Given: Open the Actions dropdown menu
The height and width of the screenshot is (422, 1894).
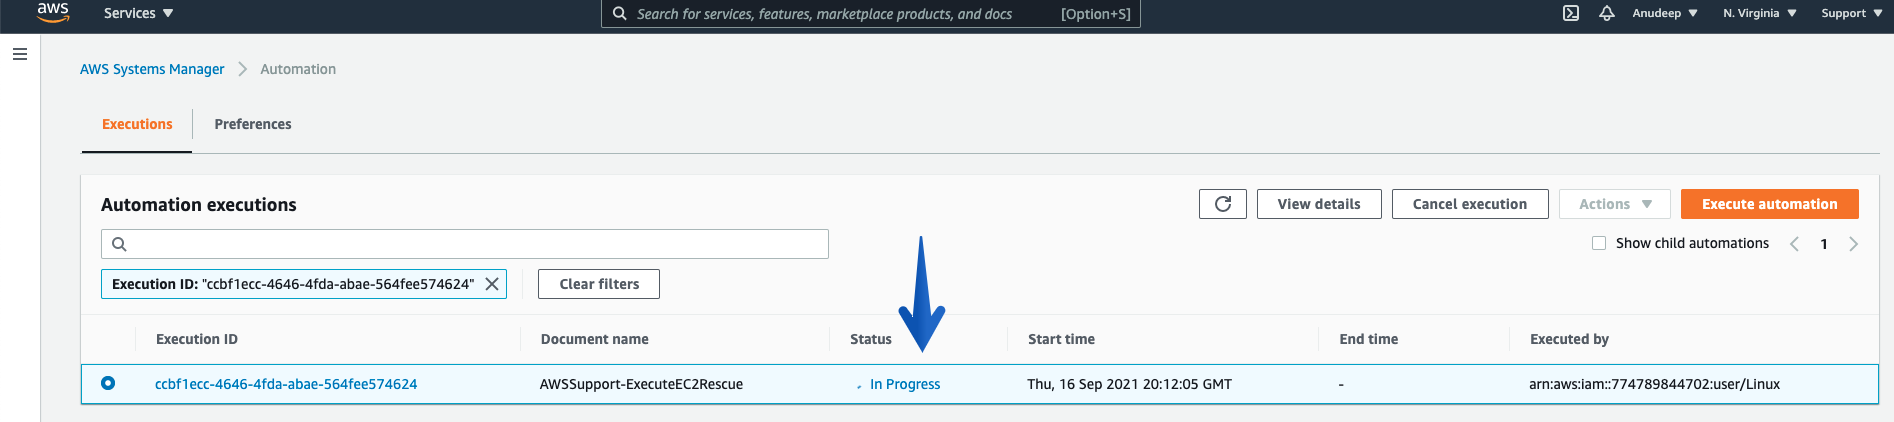Looking at the screenshot, I should (x=1615, y=204).
